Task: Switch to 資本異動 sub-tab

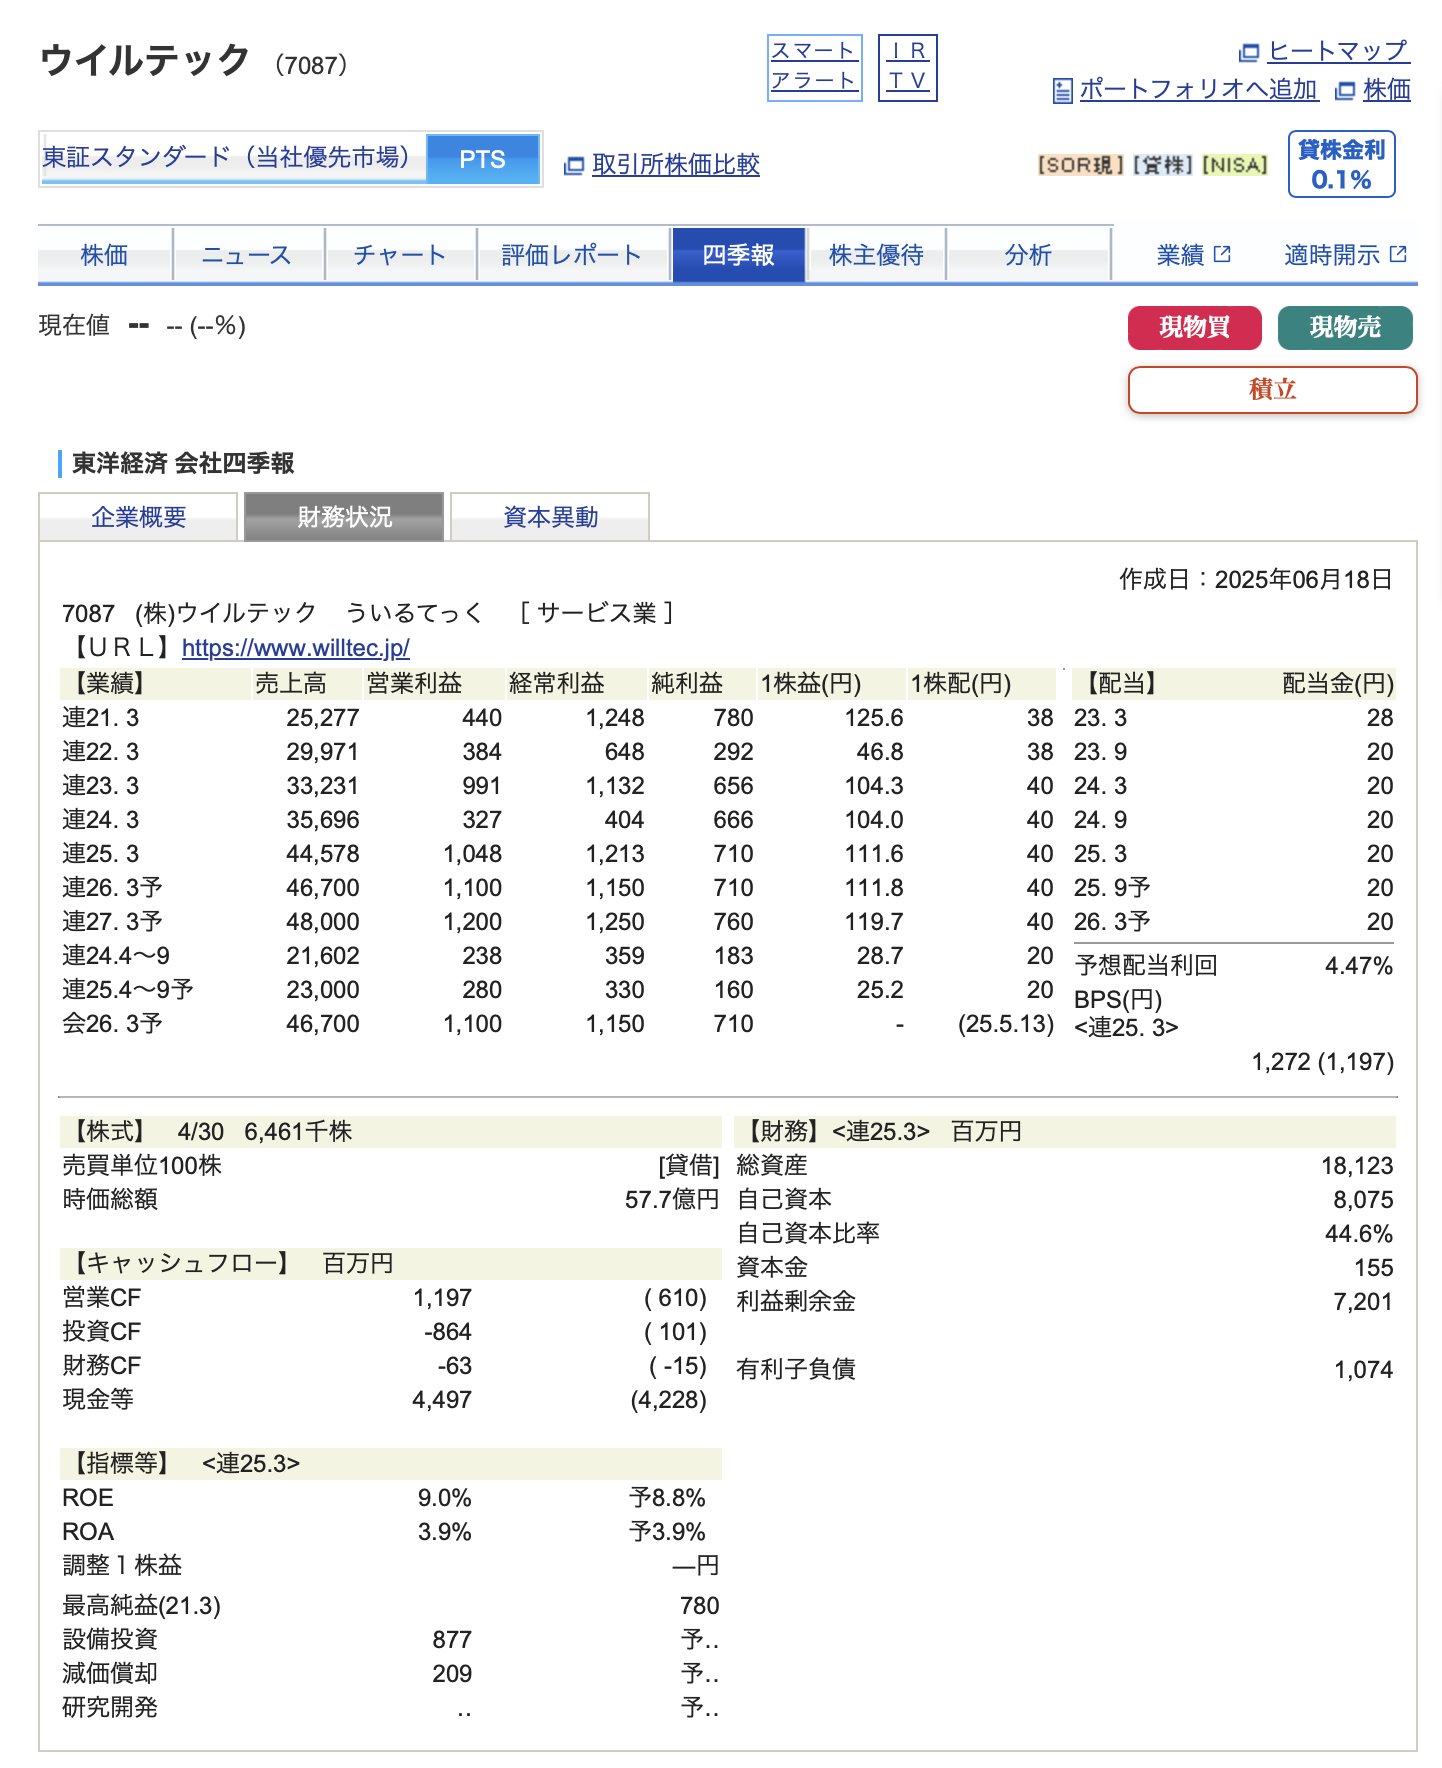Action: 550,517
